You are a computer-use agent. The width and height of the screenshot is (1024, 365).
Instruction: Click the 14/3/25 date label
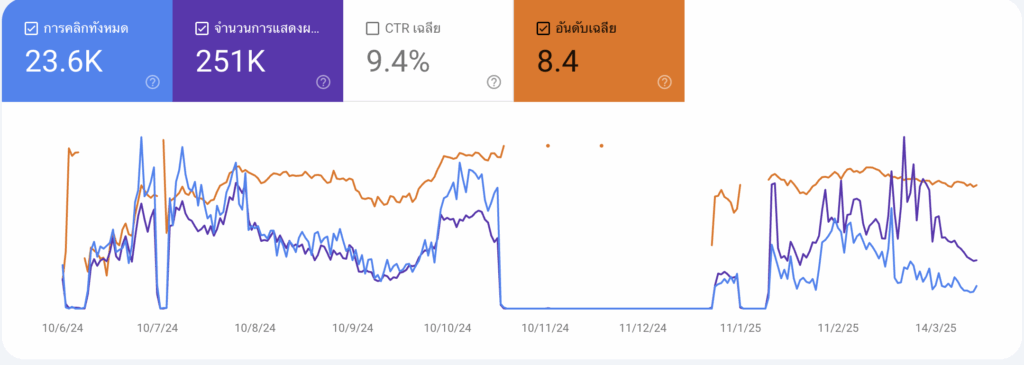coord(934,328)
